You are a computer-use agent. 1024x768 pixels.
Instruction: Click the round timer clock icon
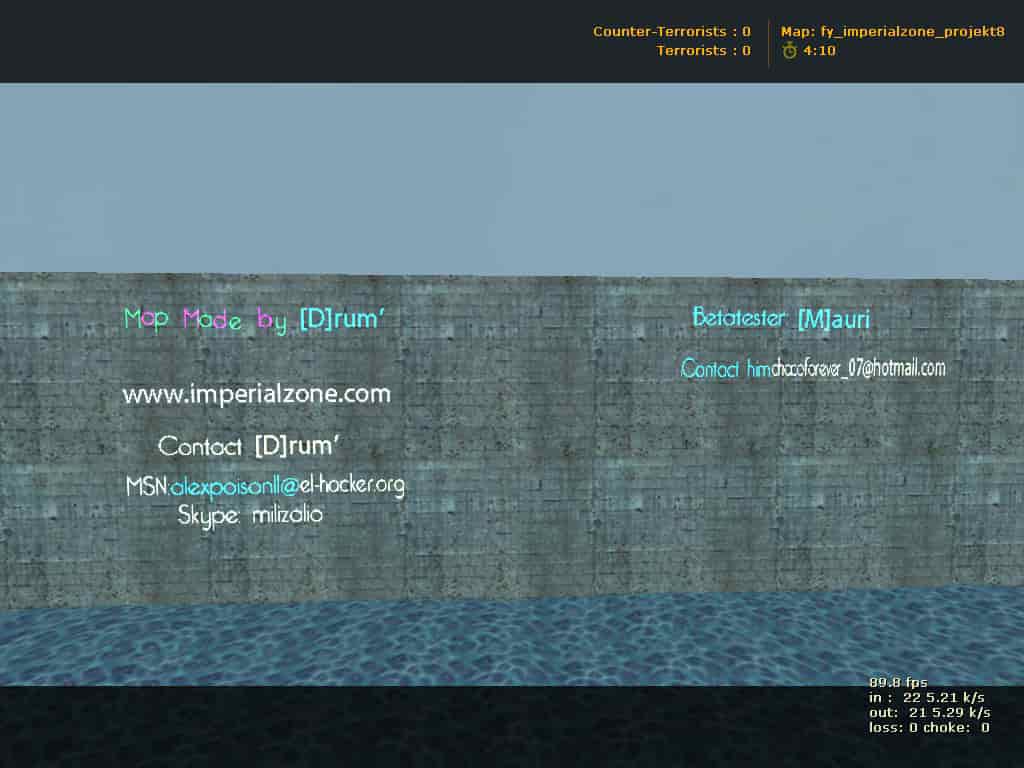(x=790, y=50)
